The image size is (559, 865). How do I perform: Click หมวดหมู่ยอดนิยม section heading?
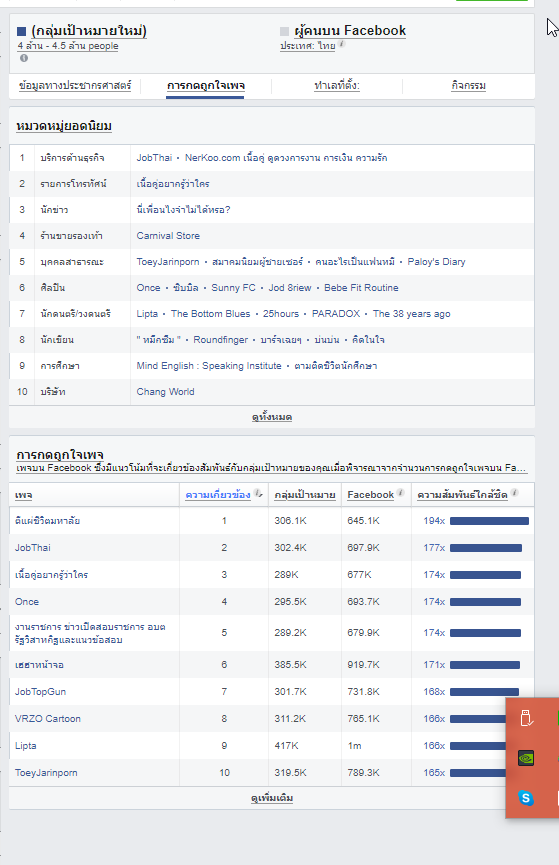64,126
